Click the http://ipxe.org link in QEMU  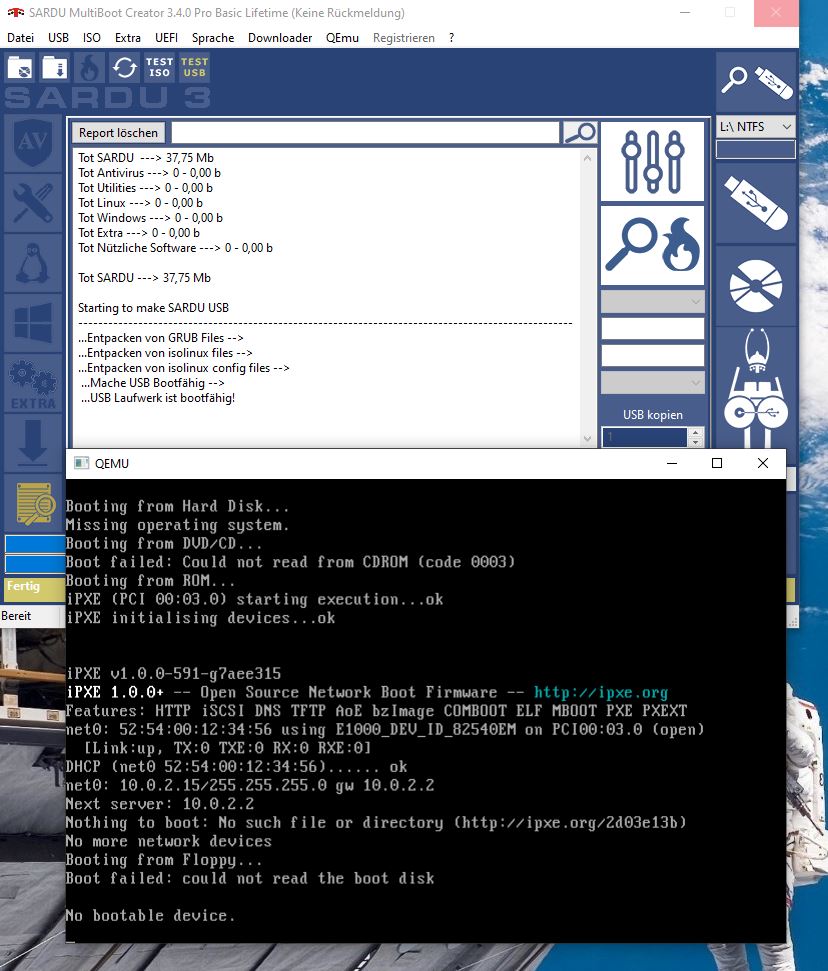(x=601, y=692)
